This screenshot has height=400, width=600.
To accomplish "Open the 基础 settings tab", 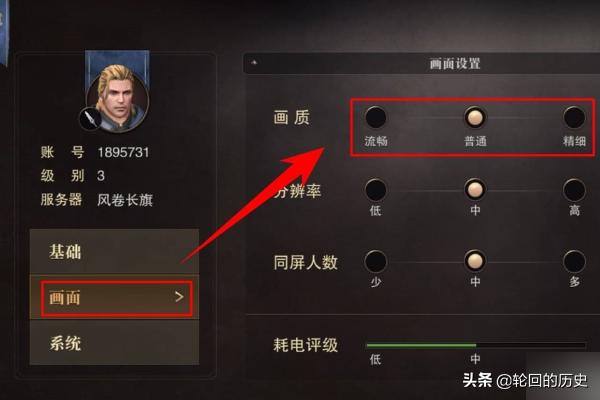I will 114,251.
